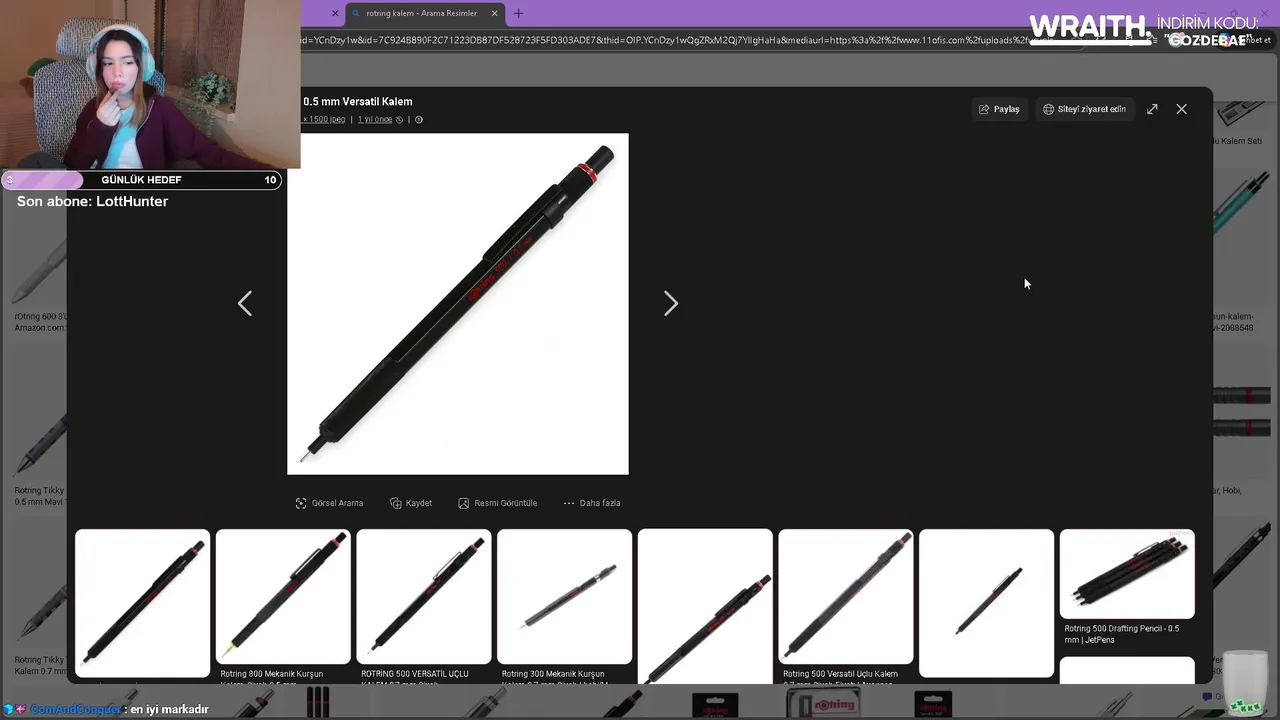Open a new browser tab

click(518, 13)
